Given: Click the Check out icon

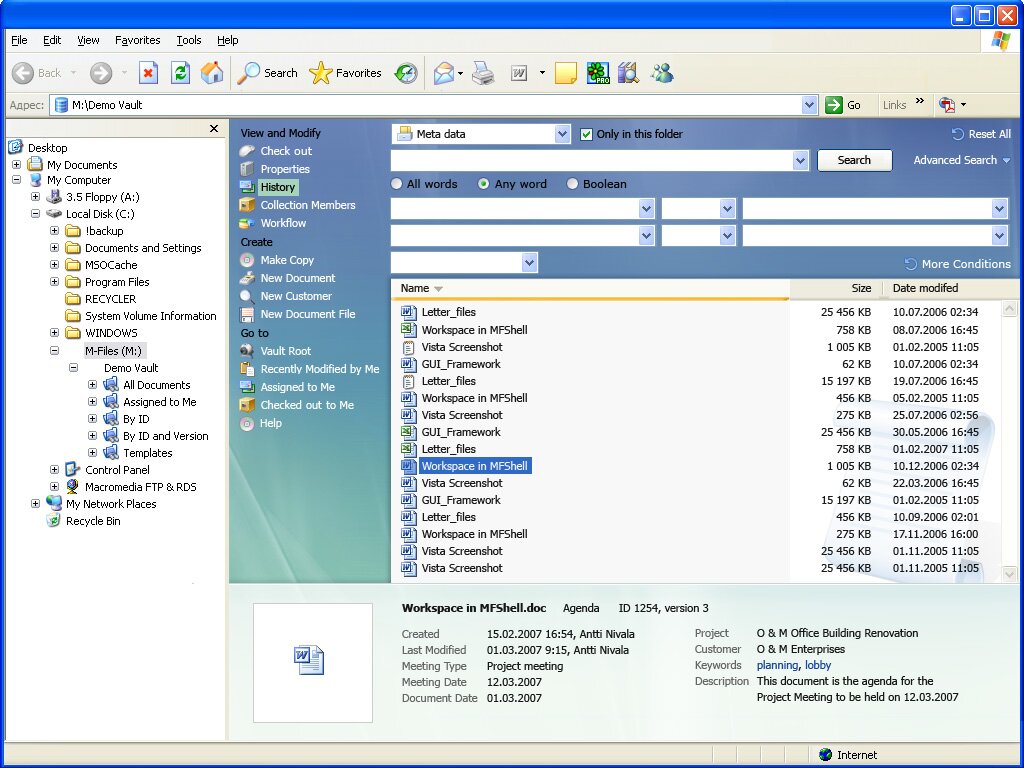Looking at the screenshot, I should 247,151.
